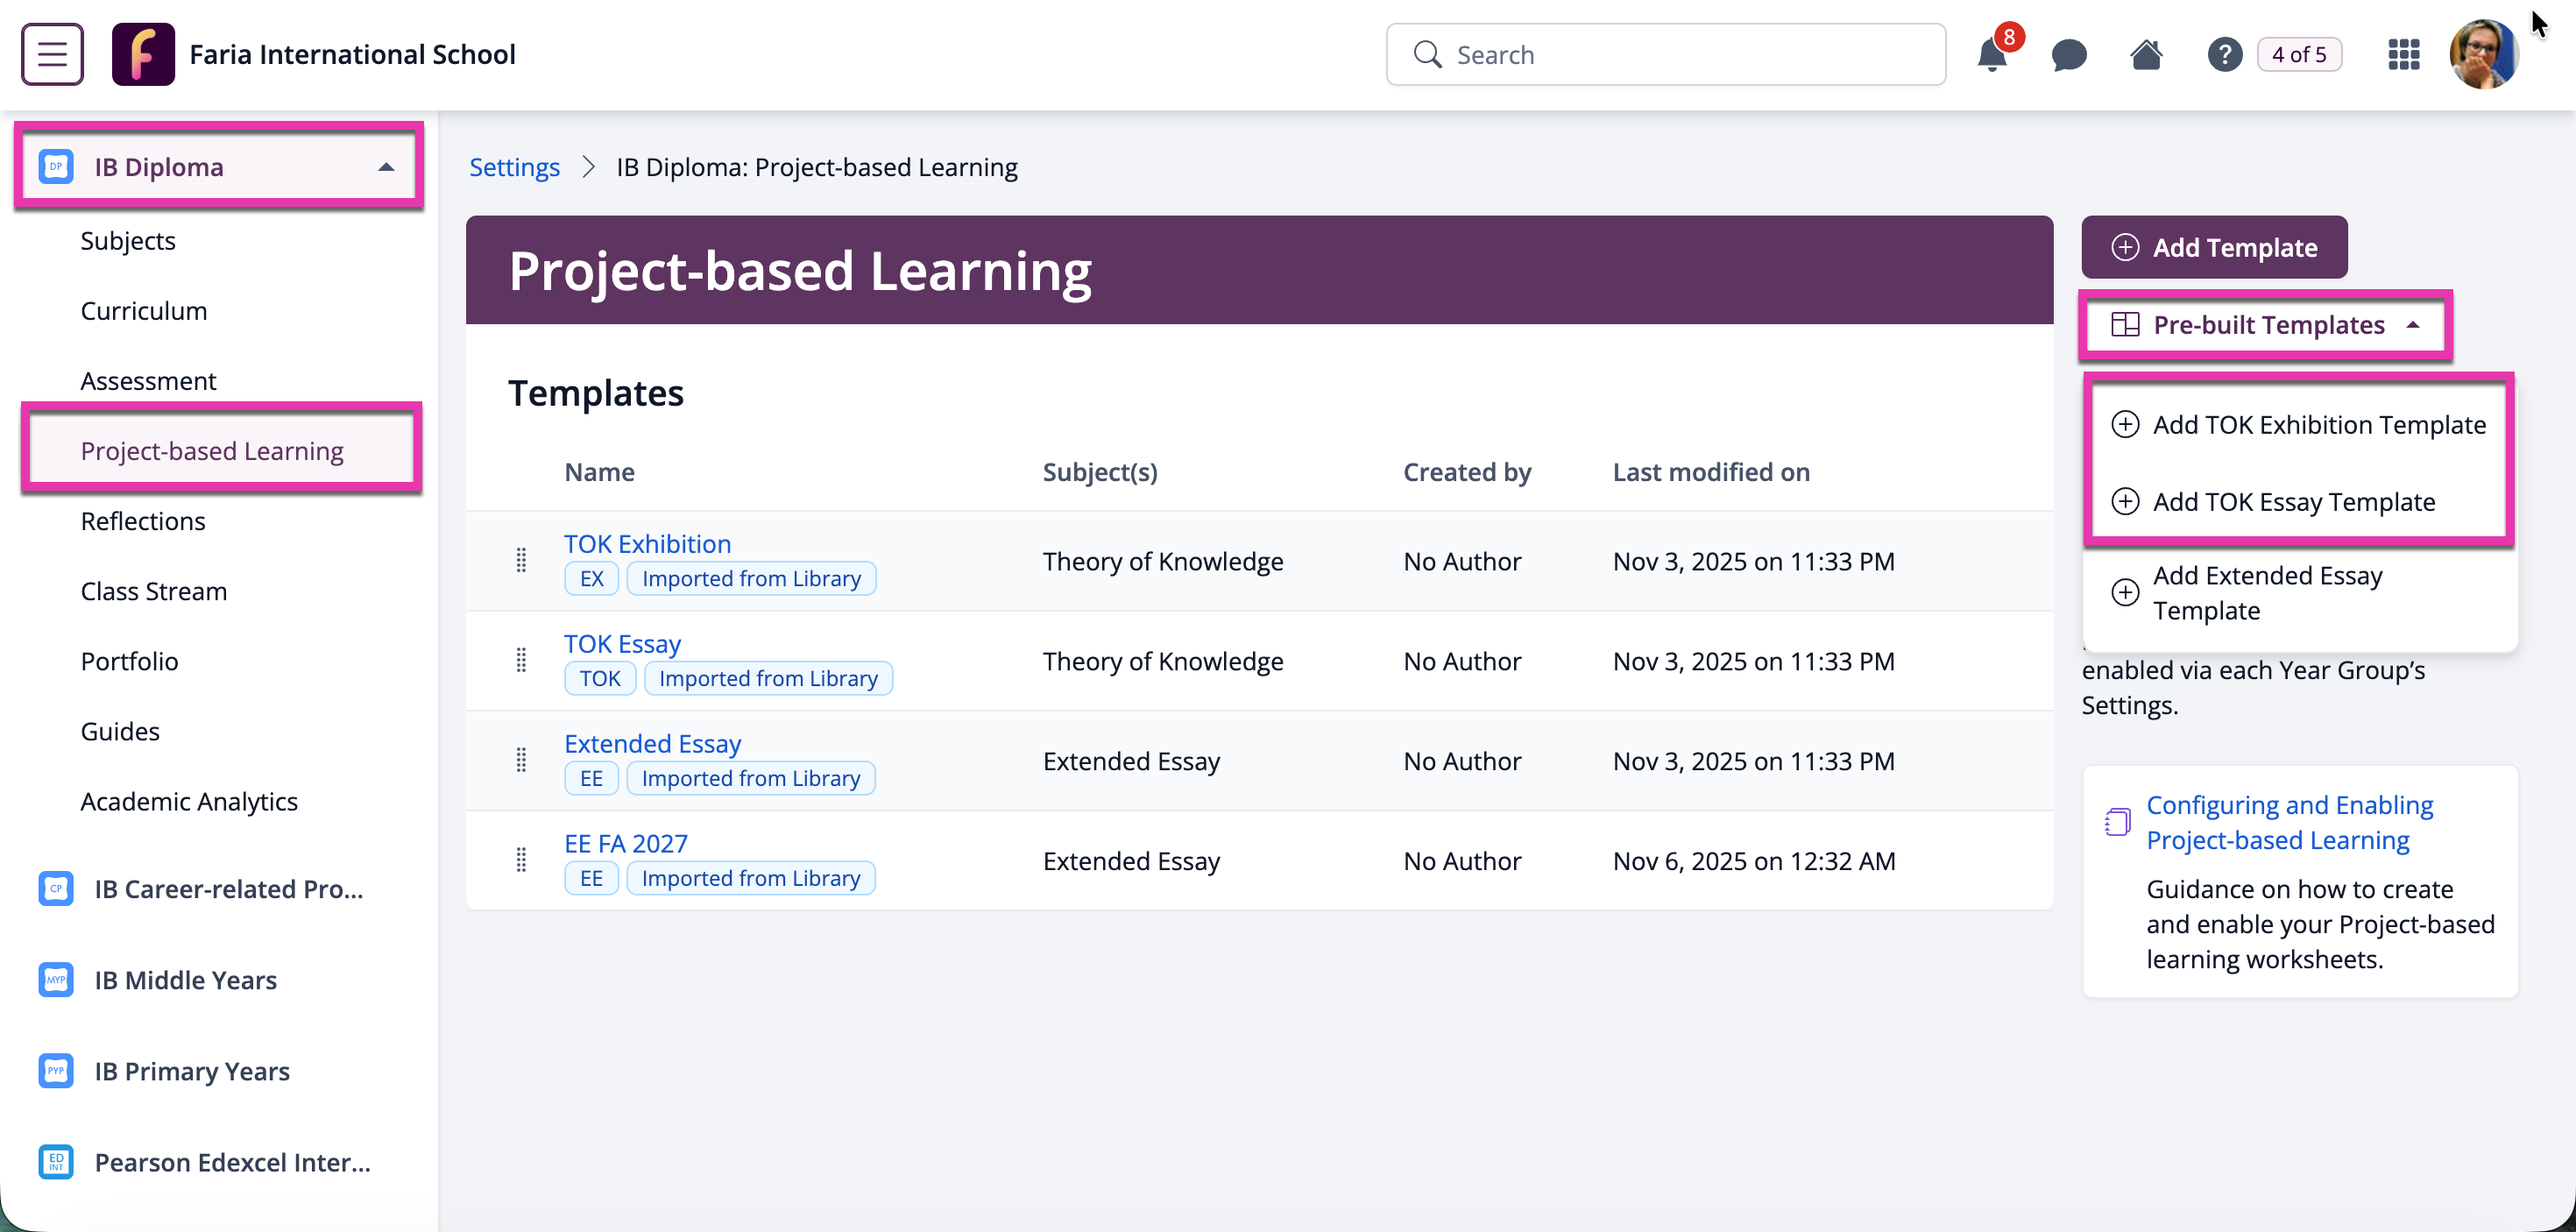This screenshot has width=2576, height=1232.
Task: Grab the drag handle of TOK Essay row
Action: pyautogui.click(x=521, y=660)
